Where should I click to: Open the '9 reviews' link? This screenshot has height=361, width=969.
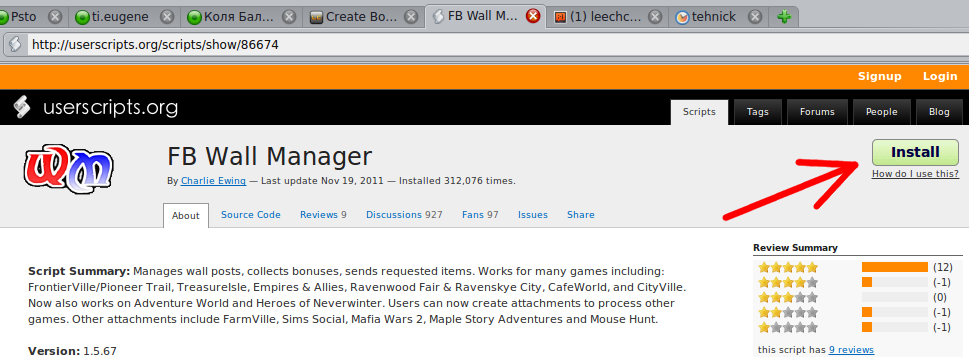pyautogui.click(x=851, y=350)
